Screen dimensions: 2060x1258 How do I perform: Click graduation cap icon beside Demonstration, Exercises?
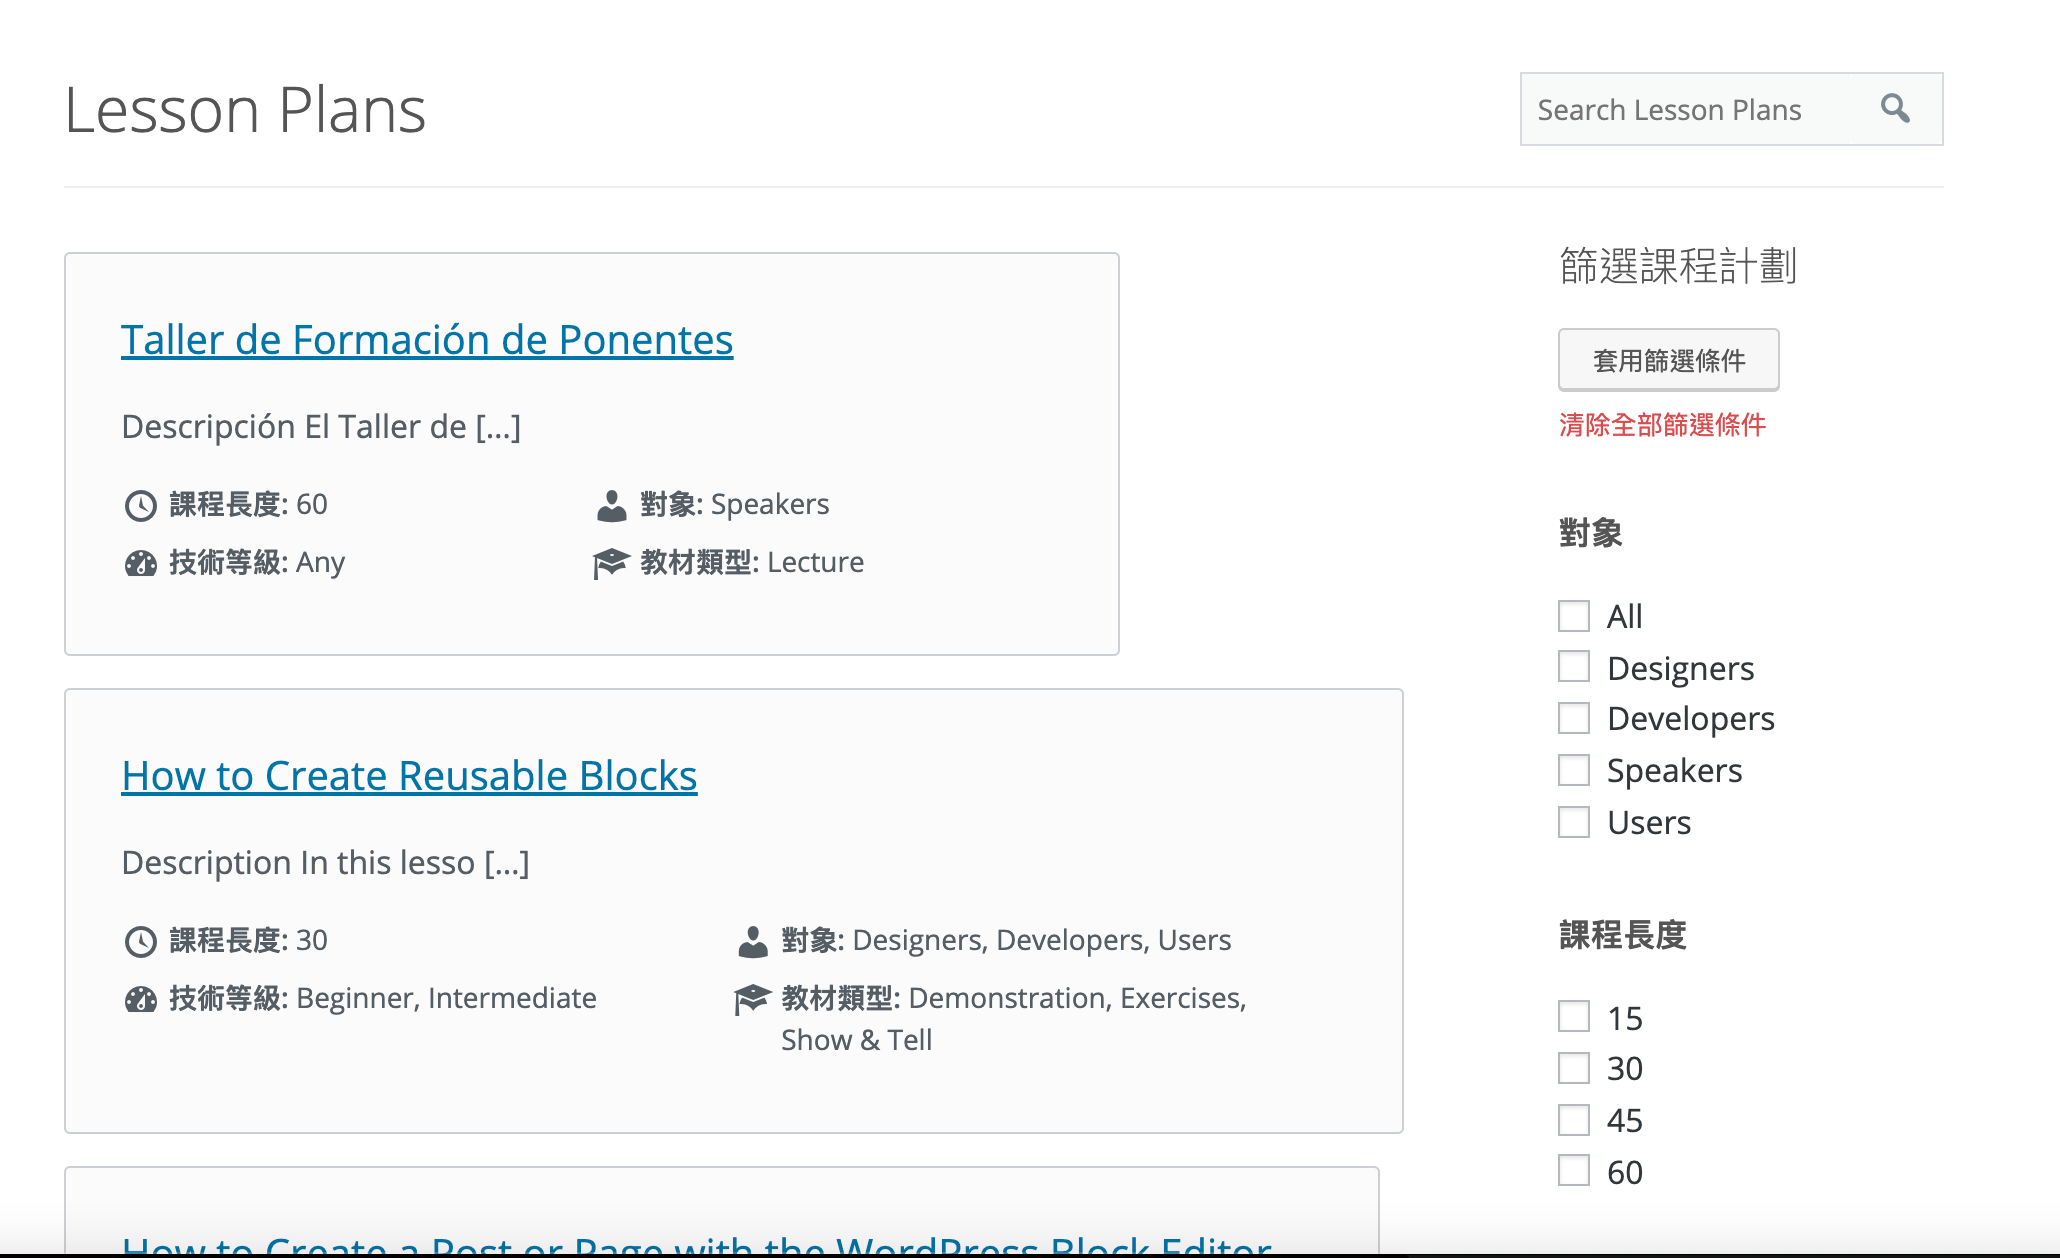(752, 999)
